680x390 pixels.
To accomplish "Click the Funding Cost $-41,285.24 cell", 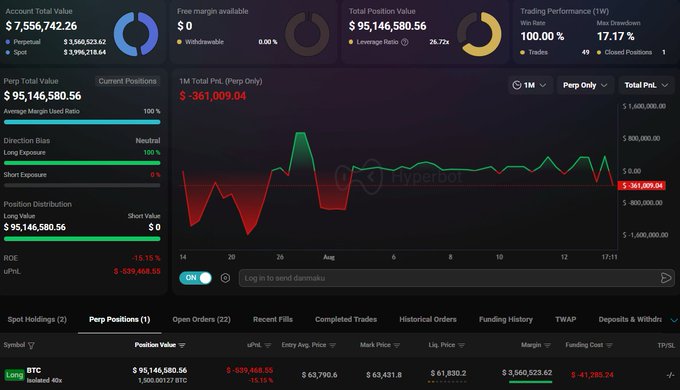I will [x=592, y=375].
